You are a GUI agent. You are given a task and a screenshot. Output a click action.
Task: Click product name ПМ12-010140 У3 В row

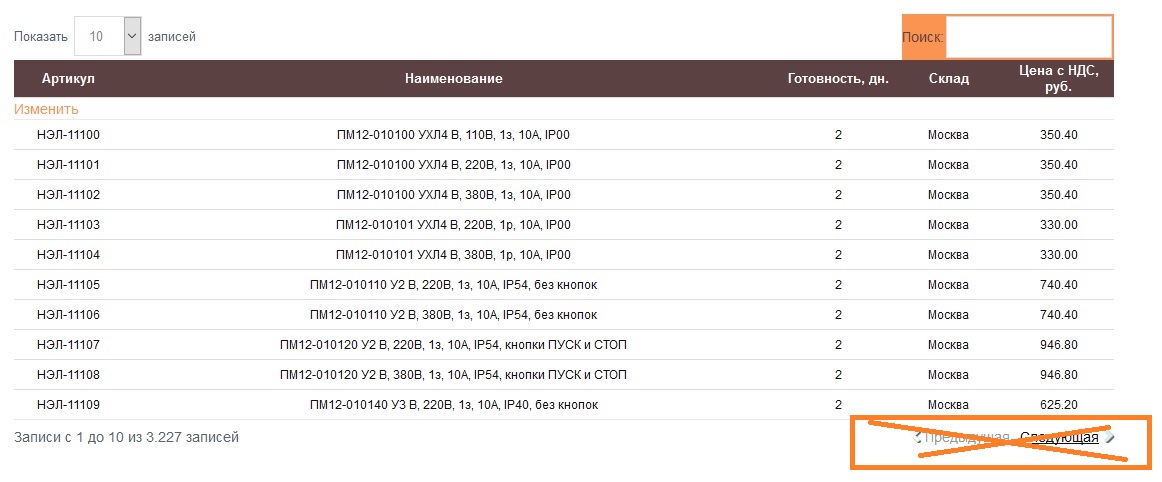[454, 405]
